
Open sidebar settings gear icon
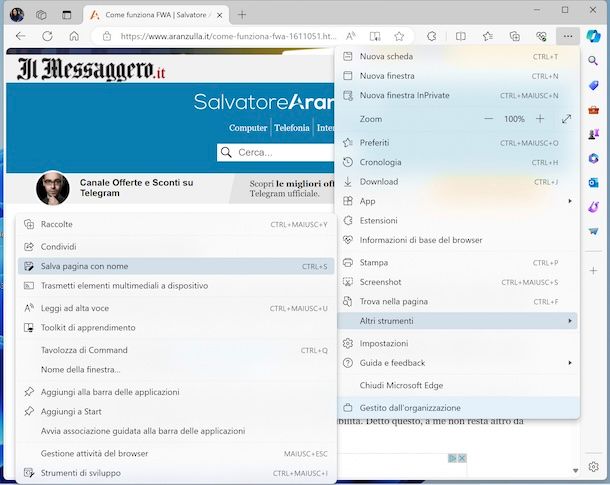tap(593, 466)
